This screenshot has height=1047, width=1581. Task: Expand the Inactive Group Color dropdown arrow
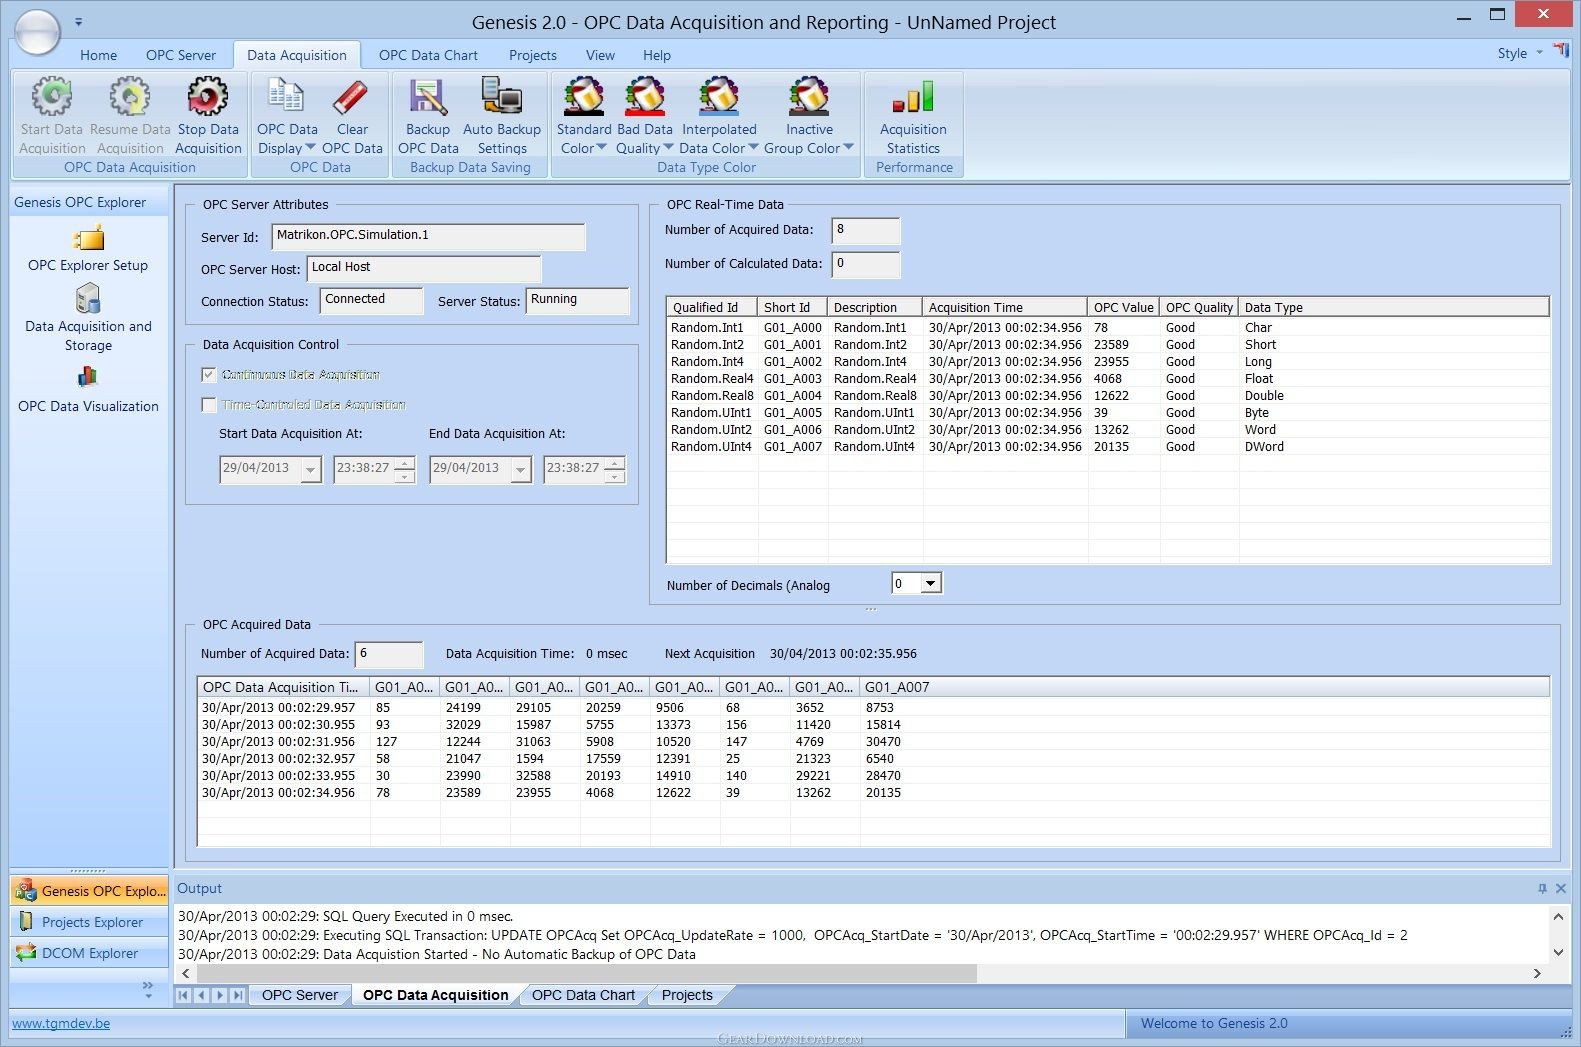849,148
